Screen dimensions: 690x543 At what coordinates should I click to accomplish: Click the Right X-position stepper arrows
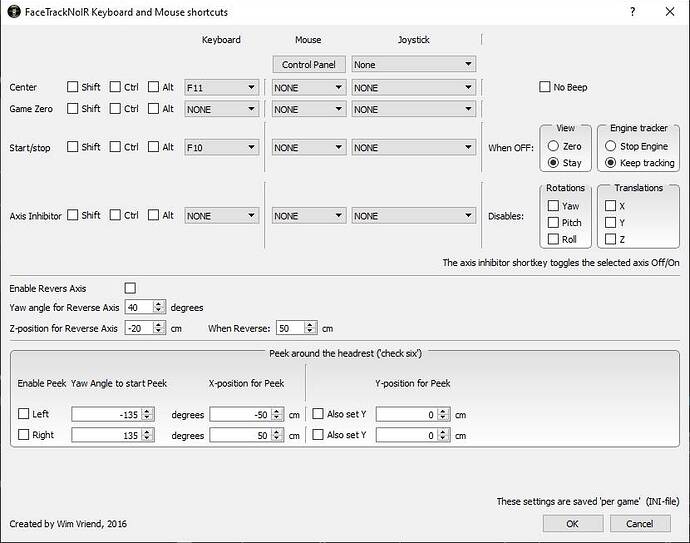pyautogui.click(x=277, y=435)
